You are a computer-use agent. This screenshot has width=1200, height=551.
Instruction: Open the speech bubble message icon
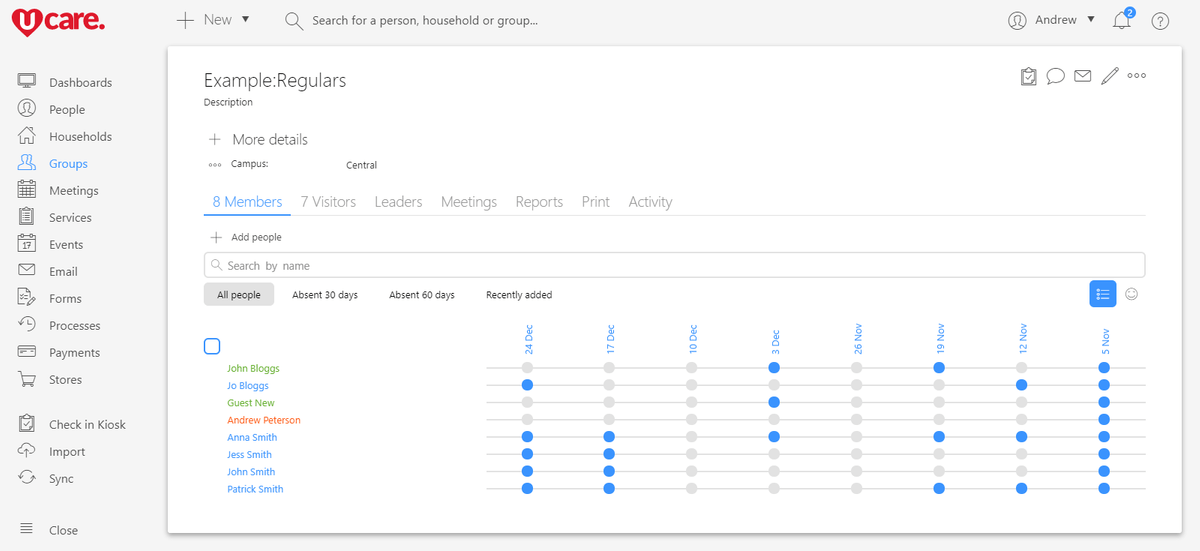pyautogui.click(x=1055, y=76)
